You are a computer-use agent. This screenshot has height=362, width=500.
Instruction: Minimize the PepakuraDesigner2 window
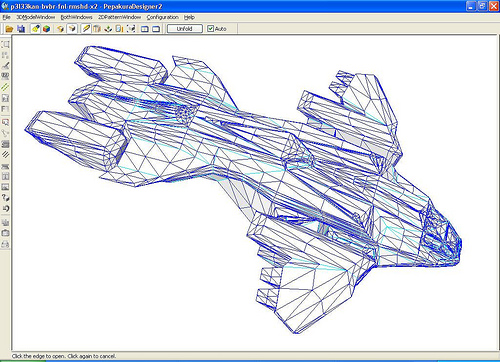471,6
